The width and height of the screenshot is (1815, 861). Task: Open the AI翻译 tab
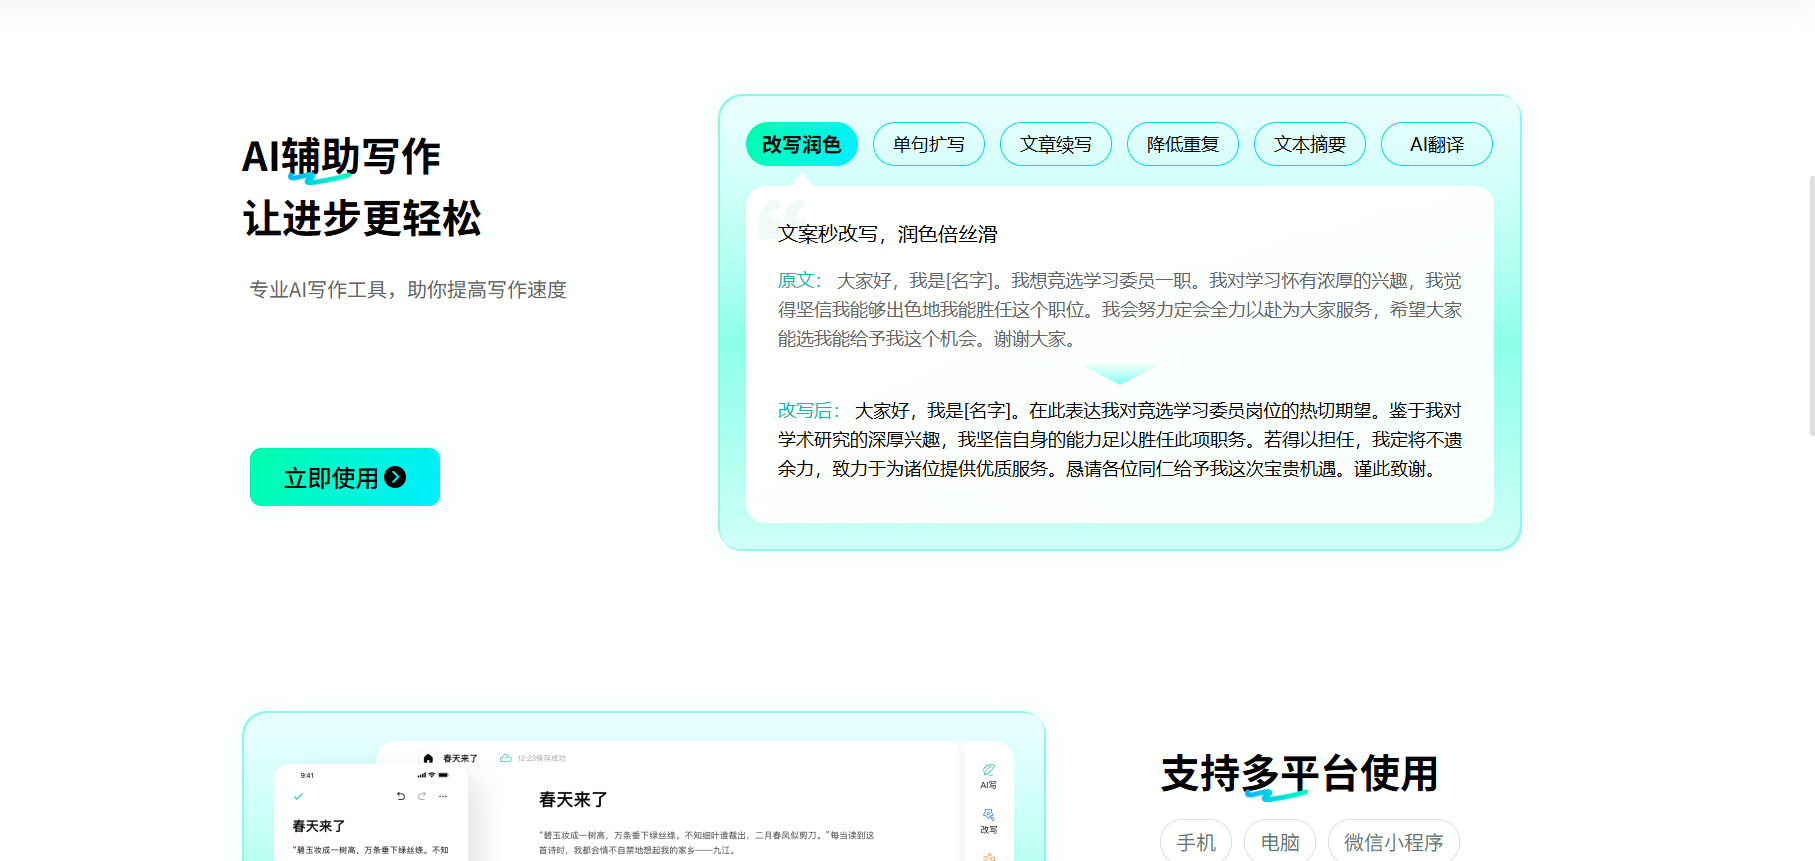1436,144
